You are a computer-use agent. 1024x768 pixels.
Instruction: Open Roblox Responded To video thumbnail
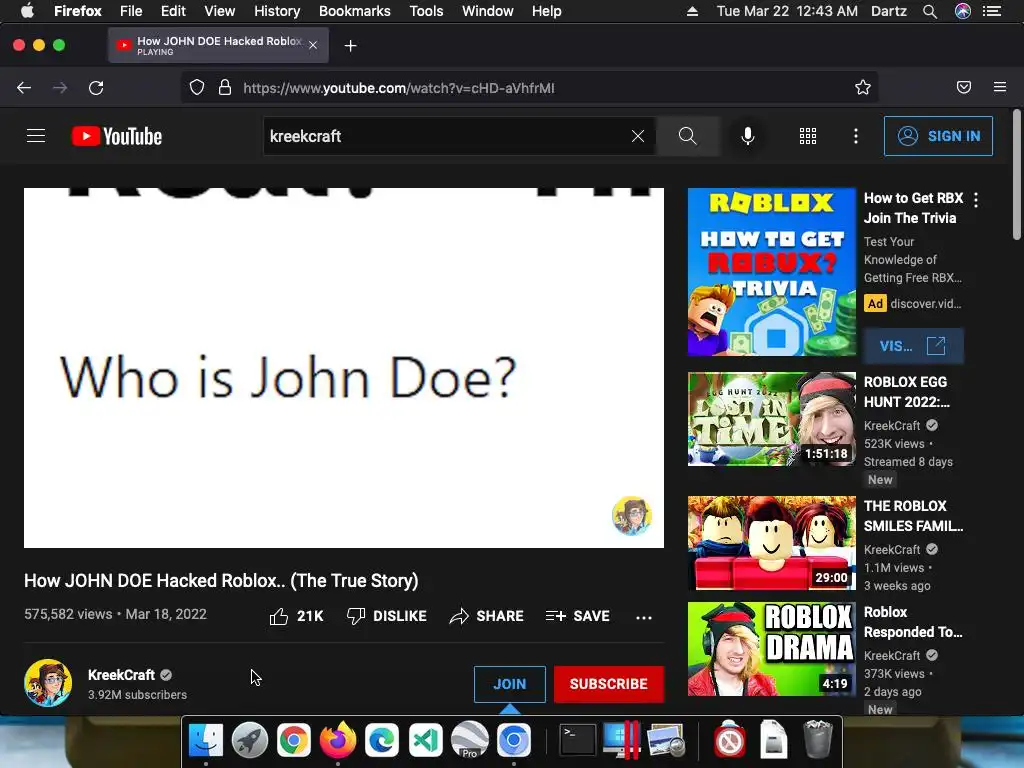(x=771, y=648)
